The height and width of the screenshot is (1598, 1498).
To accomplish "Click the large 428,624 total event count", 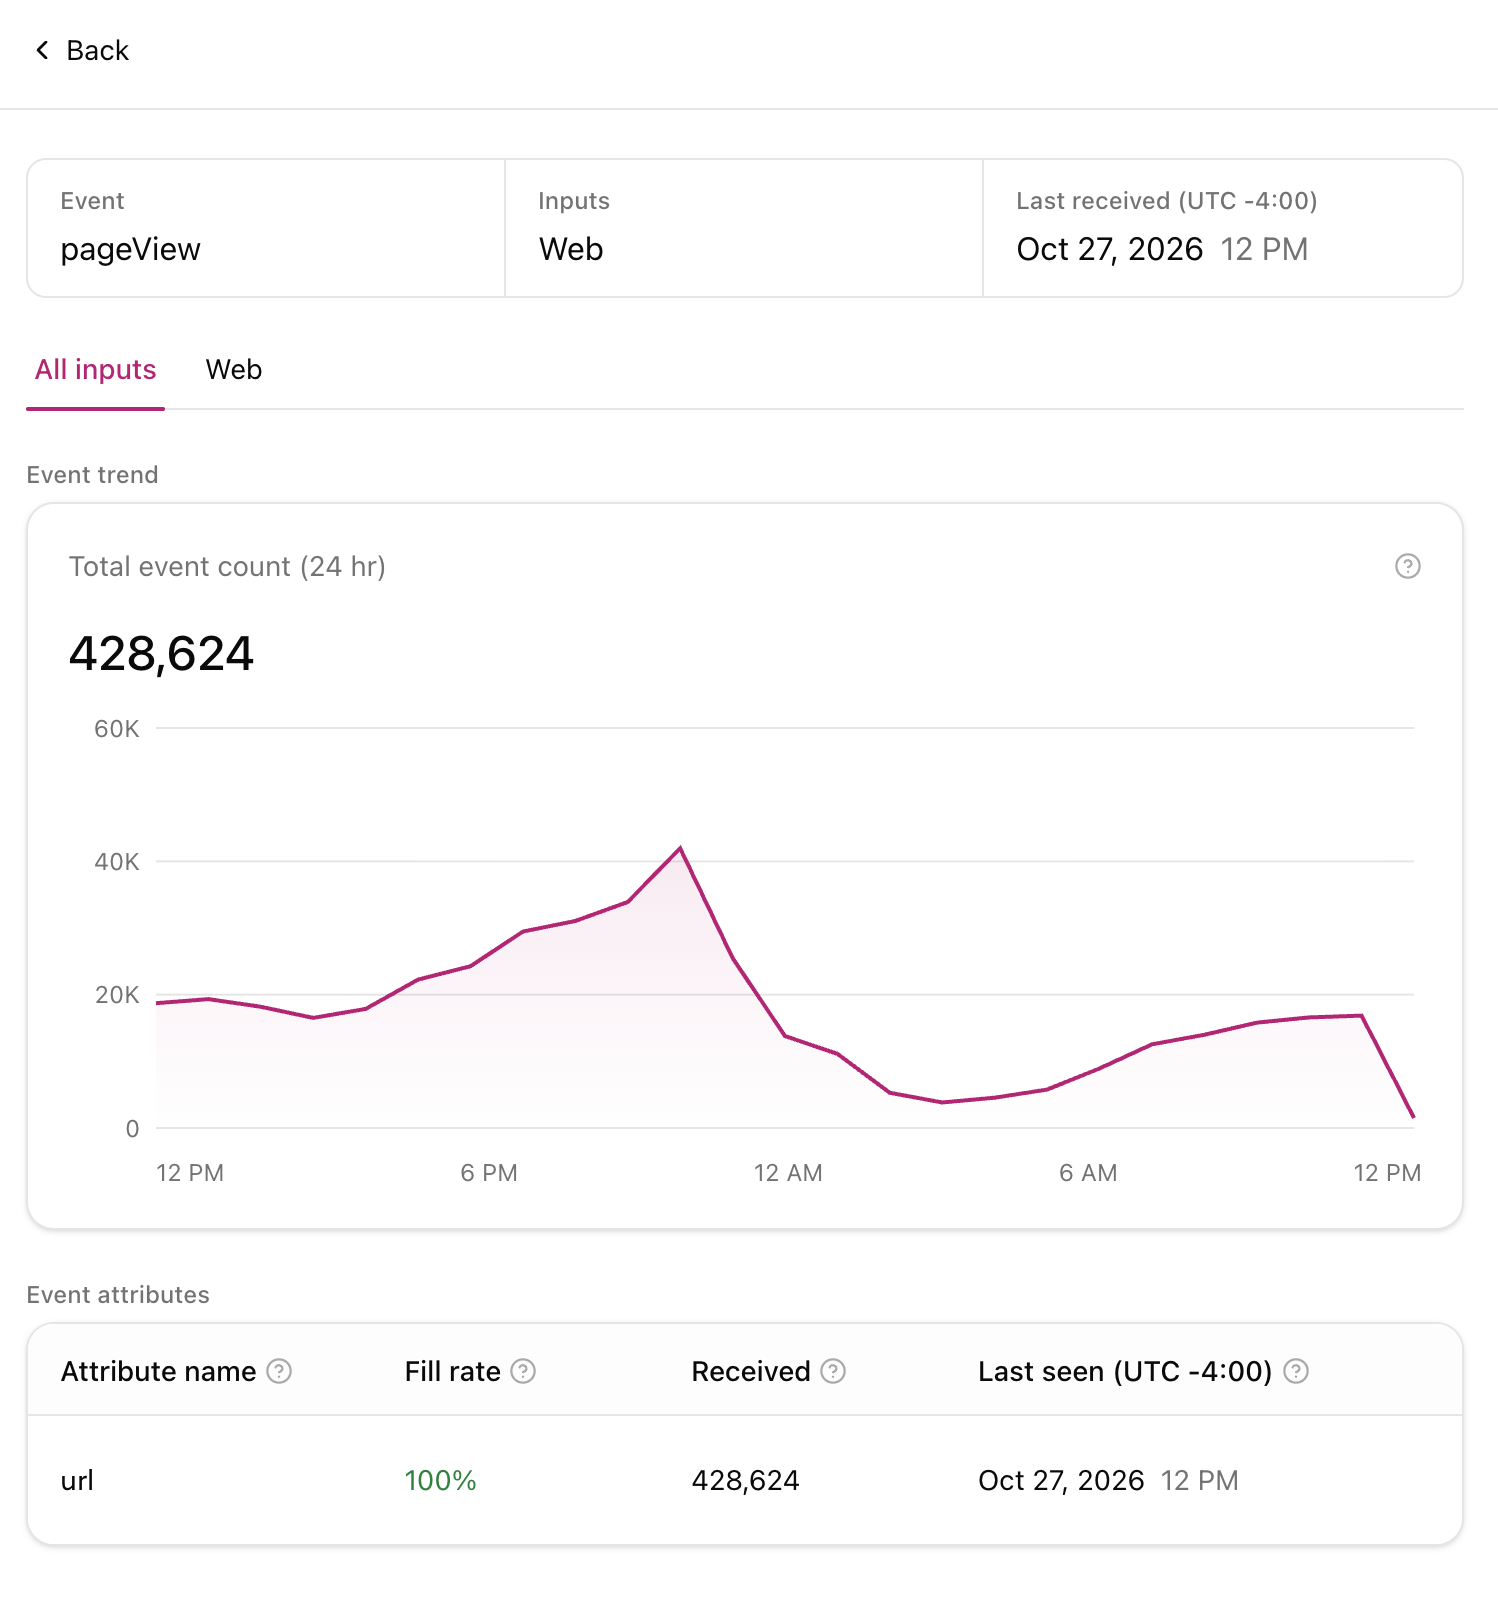I will [161, 654].
